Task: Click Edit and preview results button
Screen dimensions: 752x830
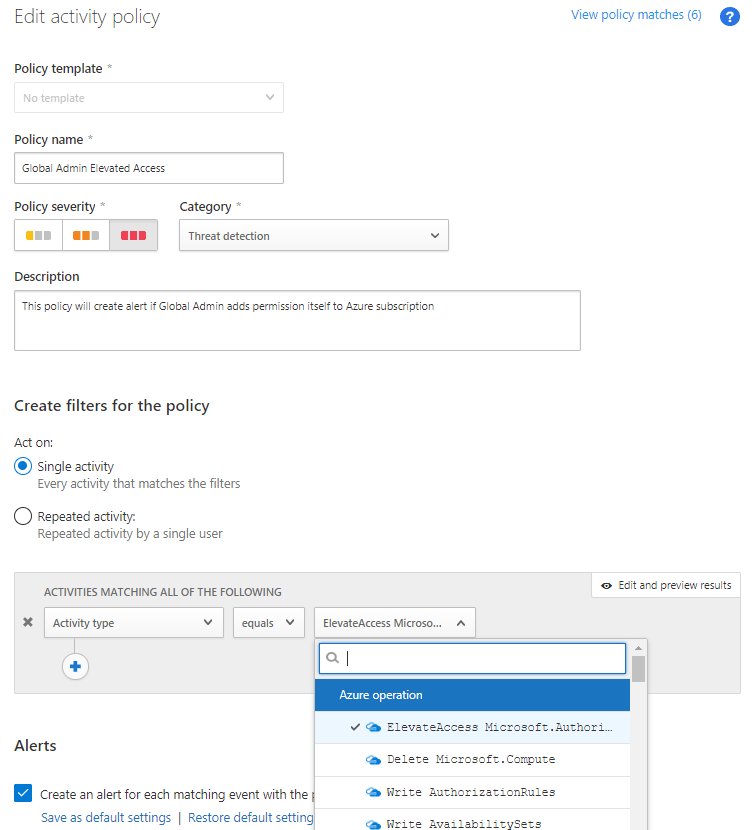Action: 665,585
